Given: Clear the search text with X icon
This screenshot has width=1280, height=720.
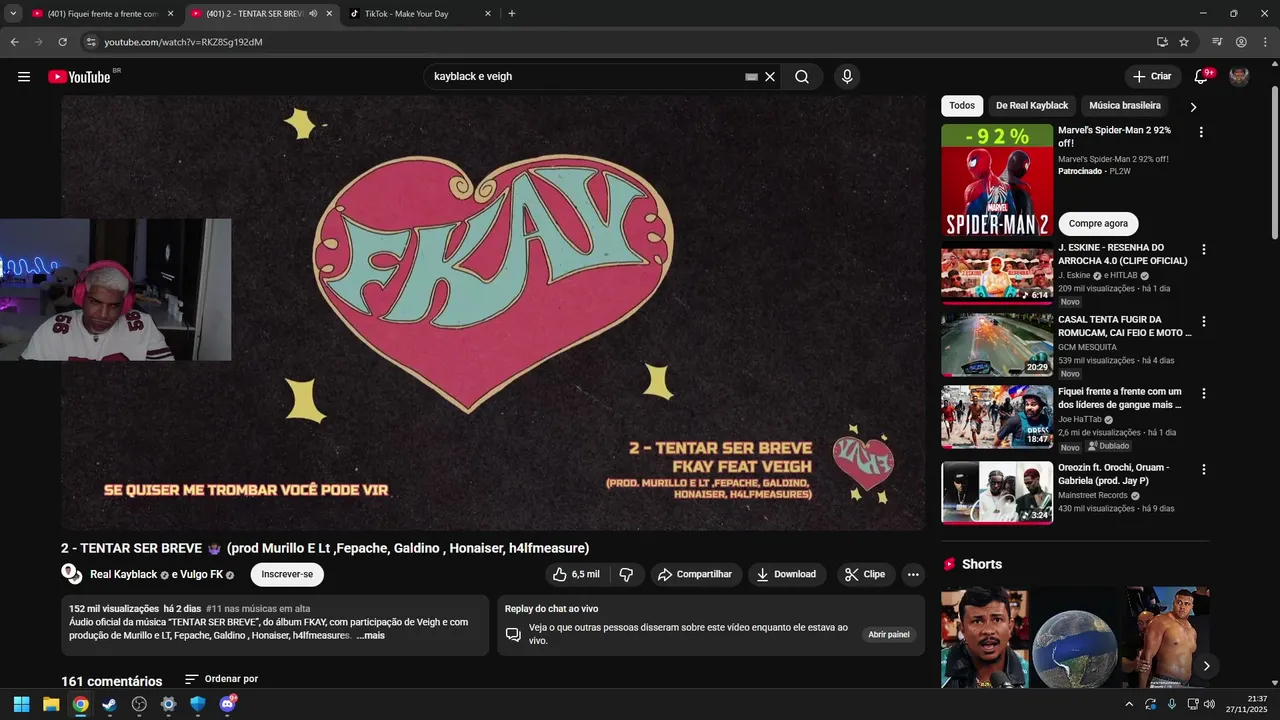Looking at the screenshot, I should (x=770, y=77).
